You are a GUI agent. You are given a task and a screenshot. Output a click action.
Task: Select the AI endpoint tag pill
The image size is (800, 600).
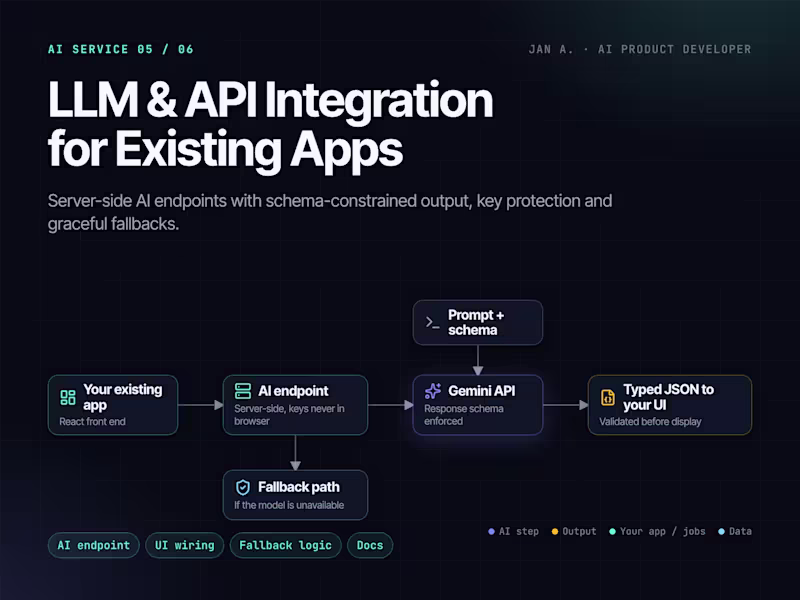pos(93,545)
